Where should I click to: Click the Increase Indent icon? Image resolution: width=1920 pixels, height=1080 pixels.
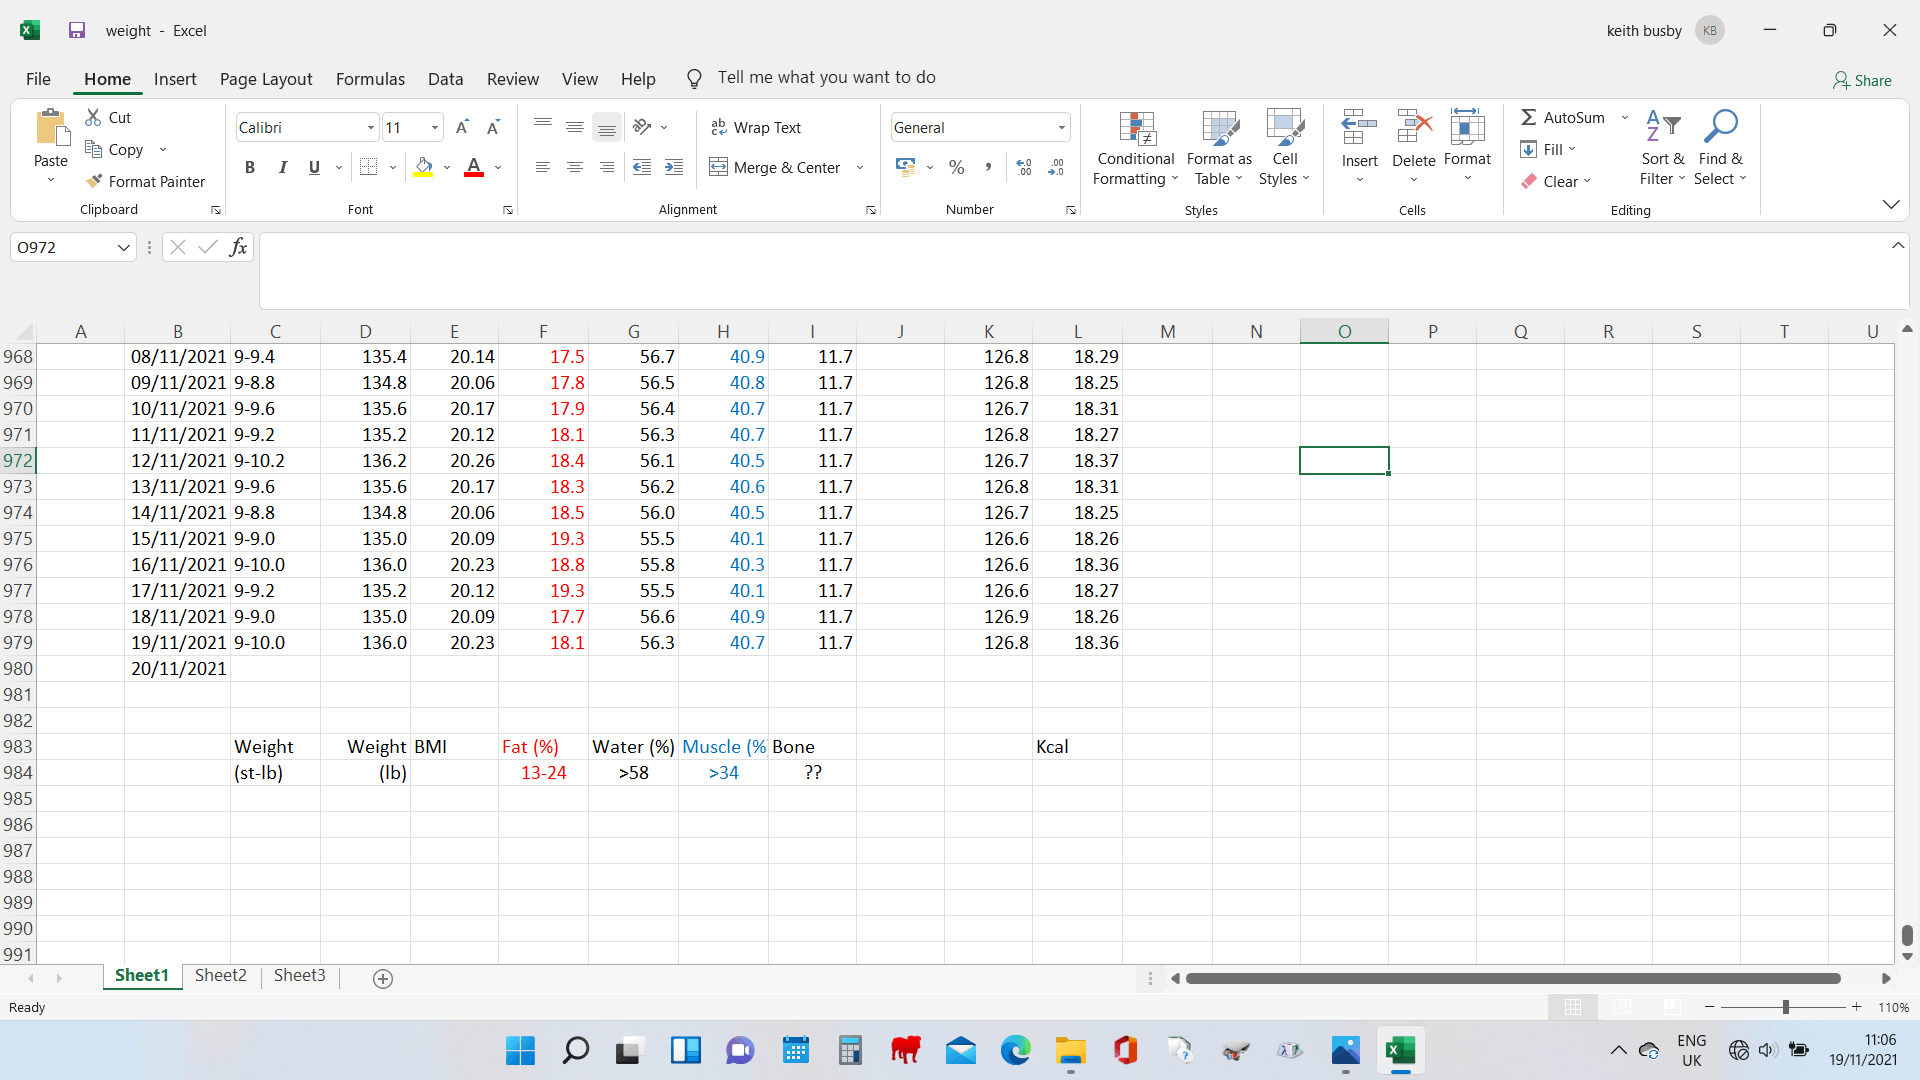click(x=675, y=167)
